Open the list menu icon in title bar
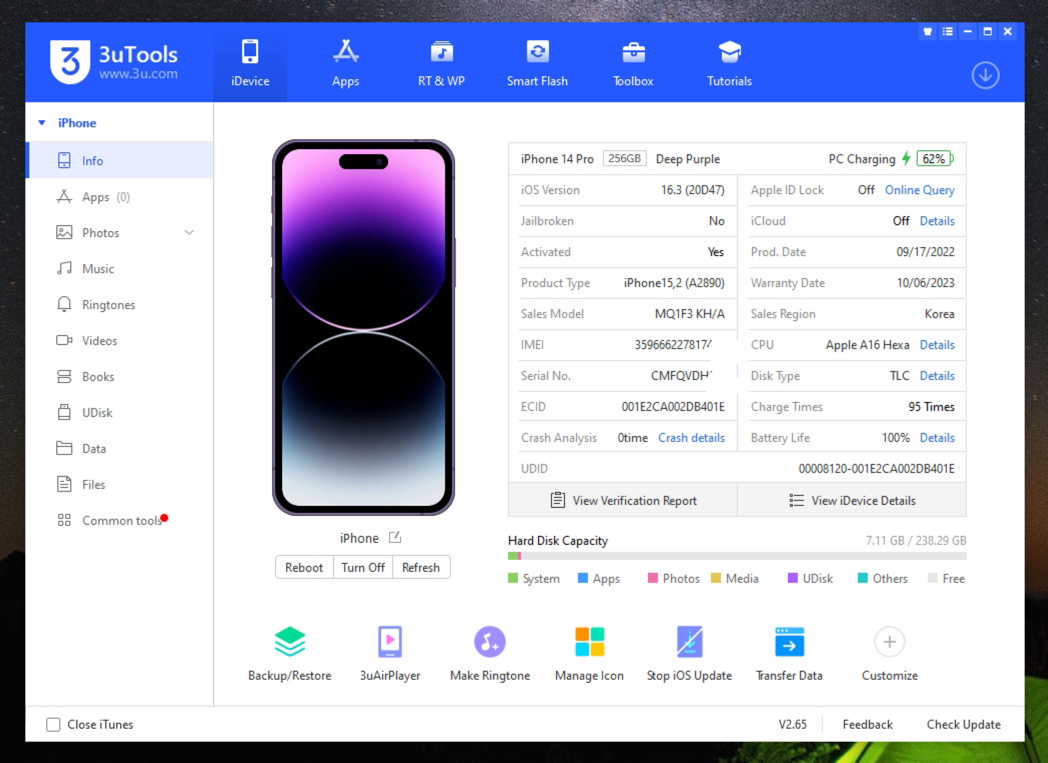1048x763 pixels. 948,31
